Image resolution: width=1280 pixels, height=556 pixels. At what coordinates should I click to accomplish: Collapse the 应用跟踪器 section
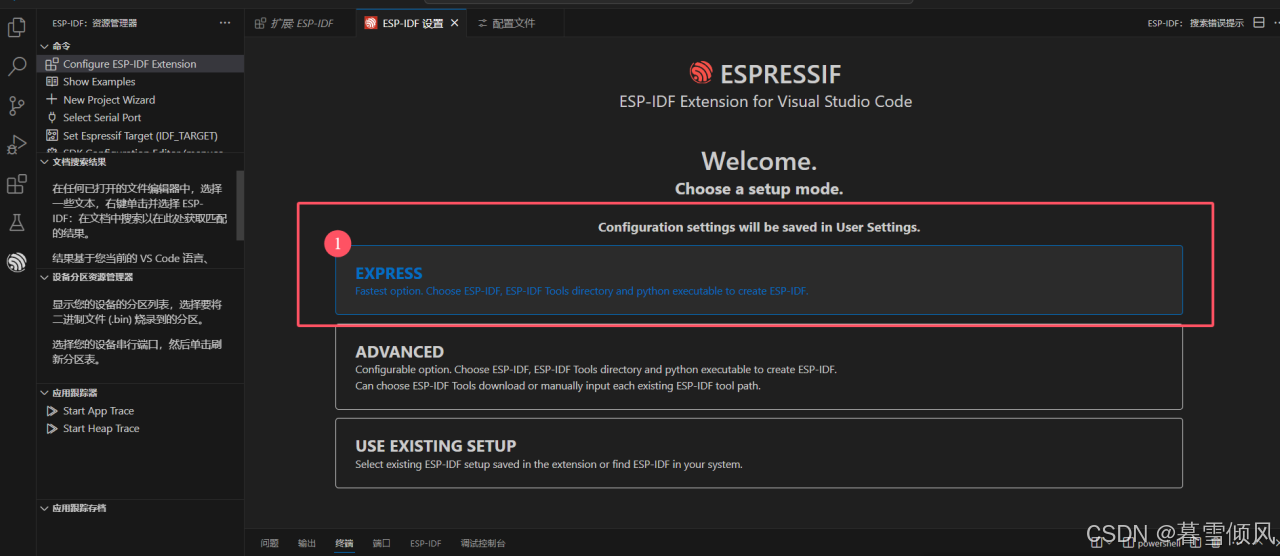(44, 393)
